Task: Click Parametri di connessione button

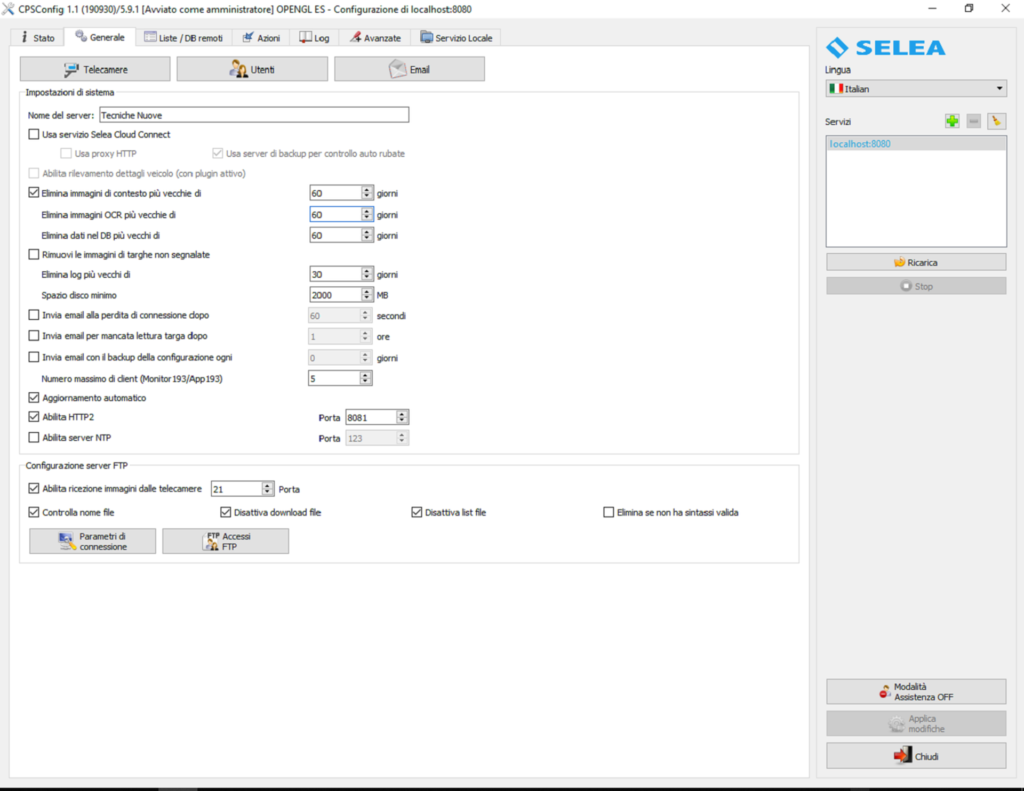Action: [92, 541]
